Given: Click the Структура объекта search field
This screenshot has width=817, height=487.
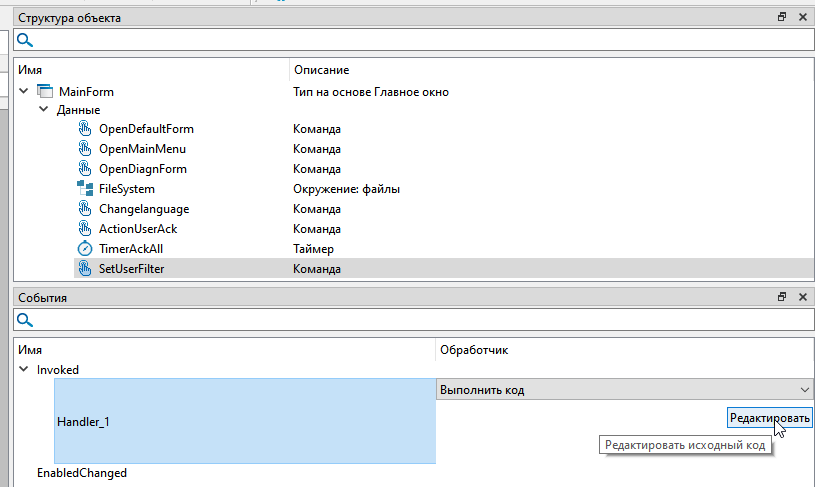Looking at the screenshot, I should [420, 41].
